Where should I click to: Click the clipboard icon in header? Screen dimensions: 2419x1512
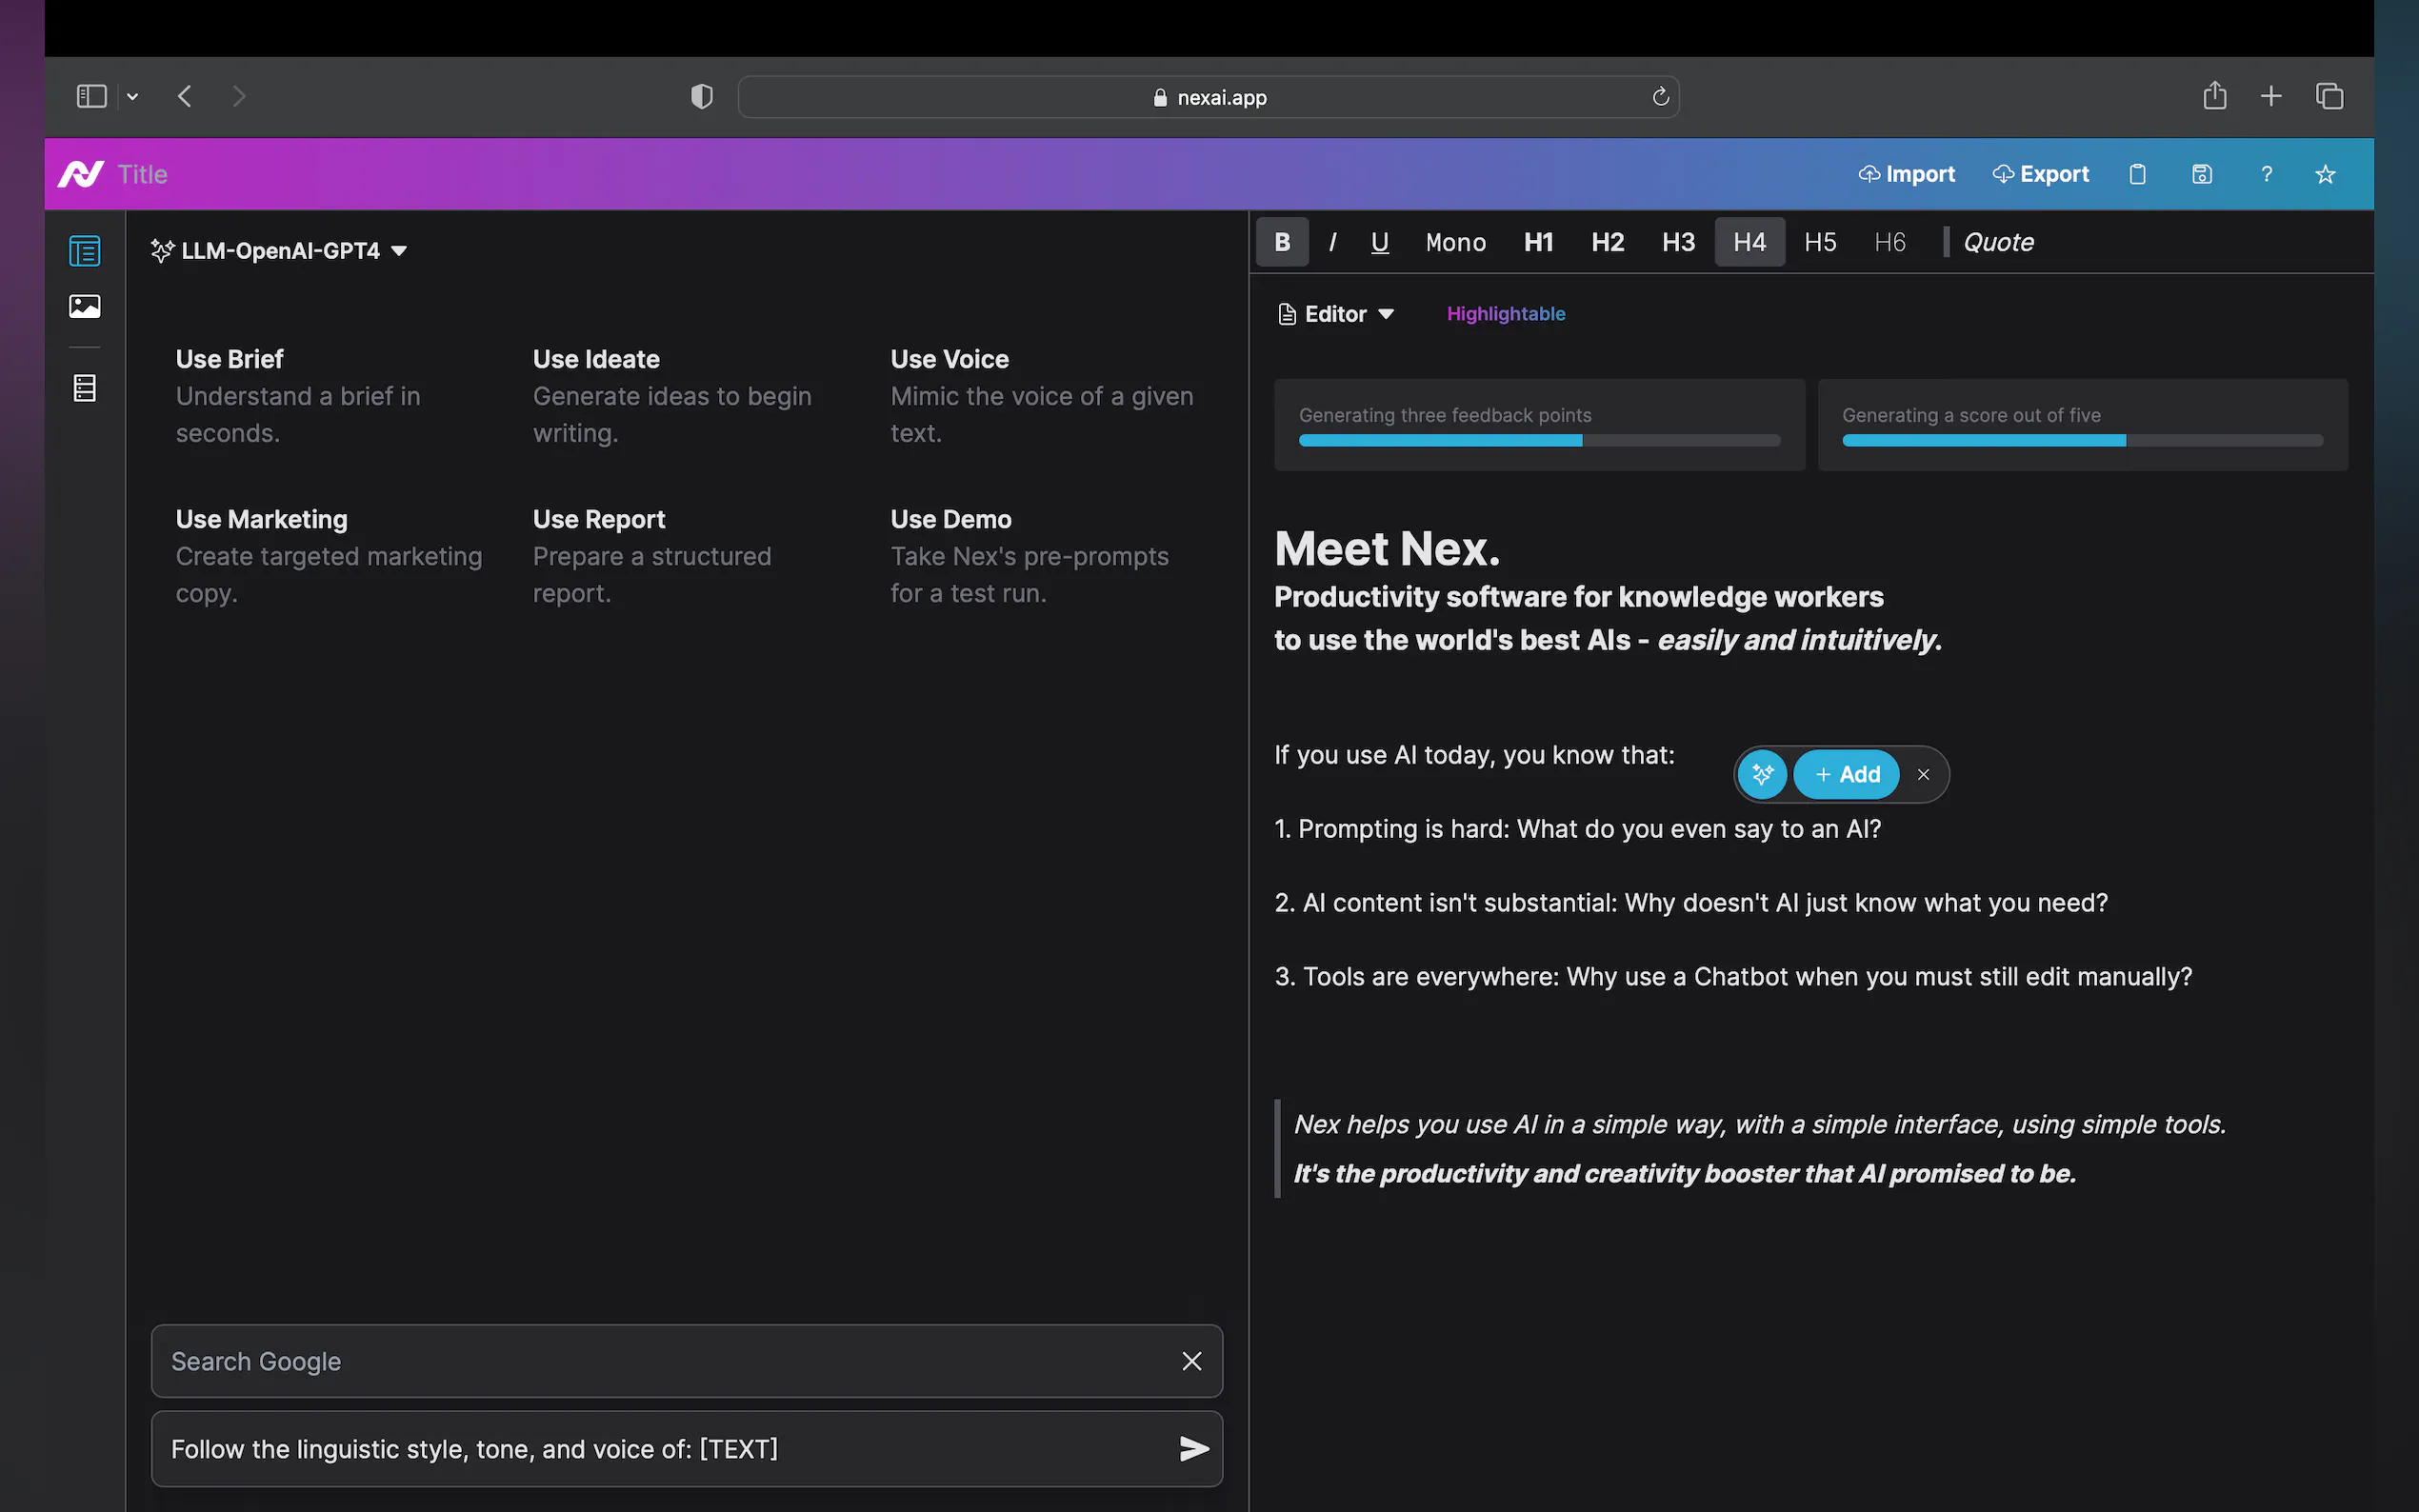pos(2137,174)
